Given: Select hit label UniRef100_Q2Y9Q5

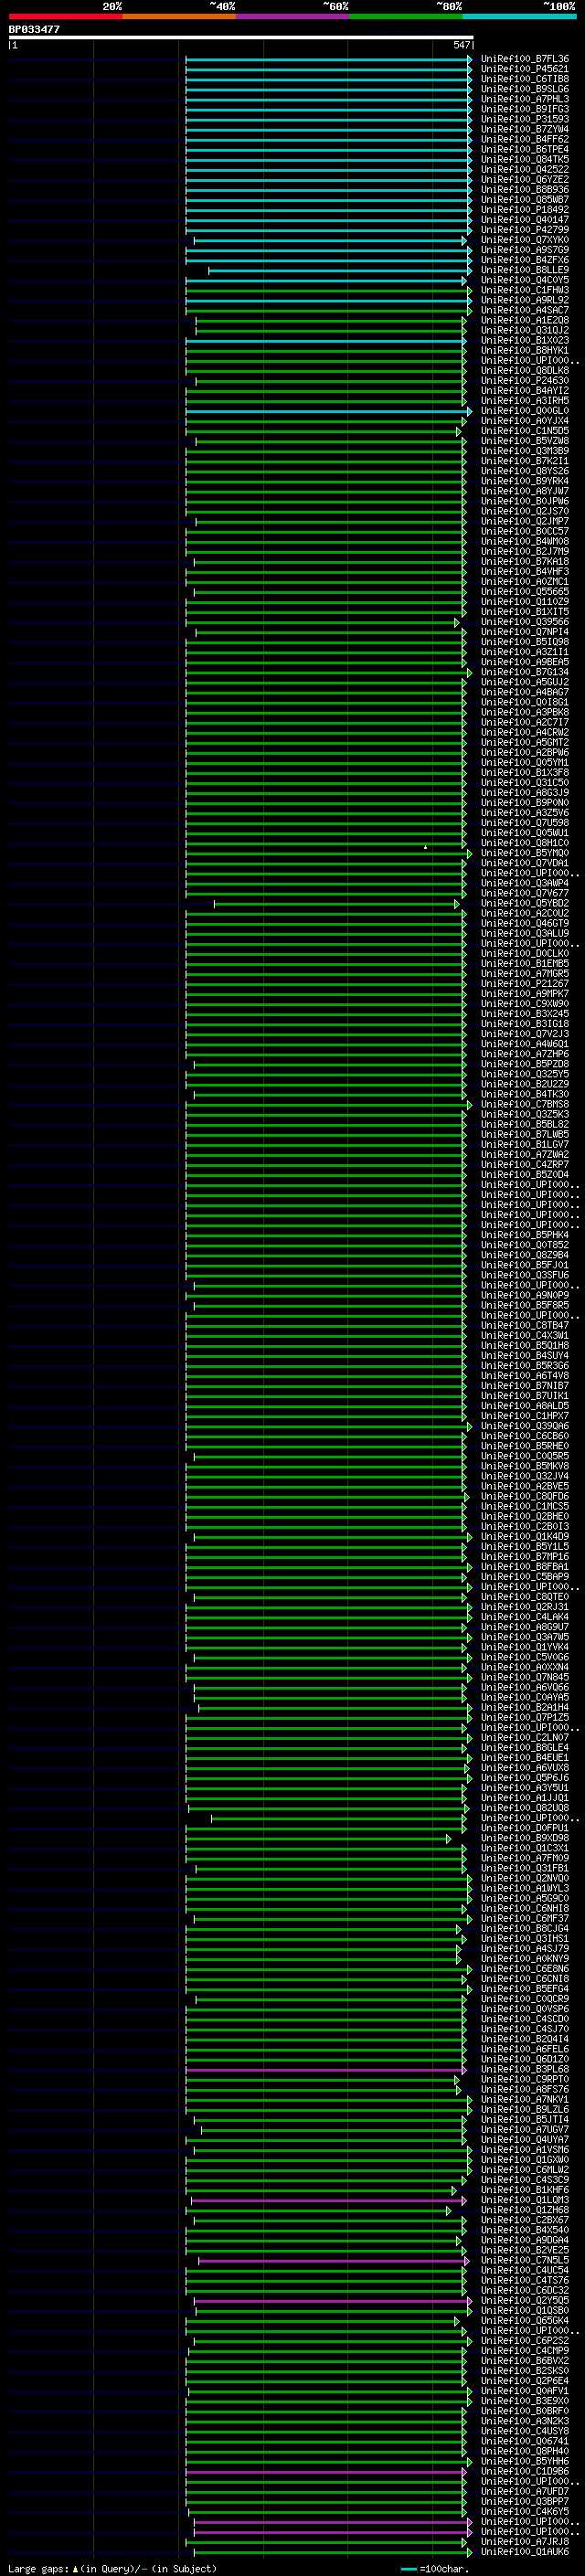Looking at the screenshot, I should coord(525,2300).
